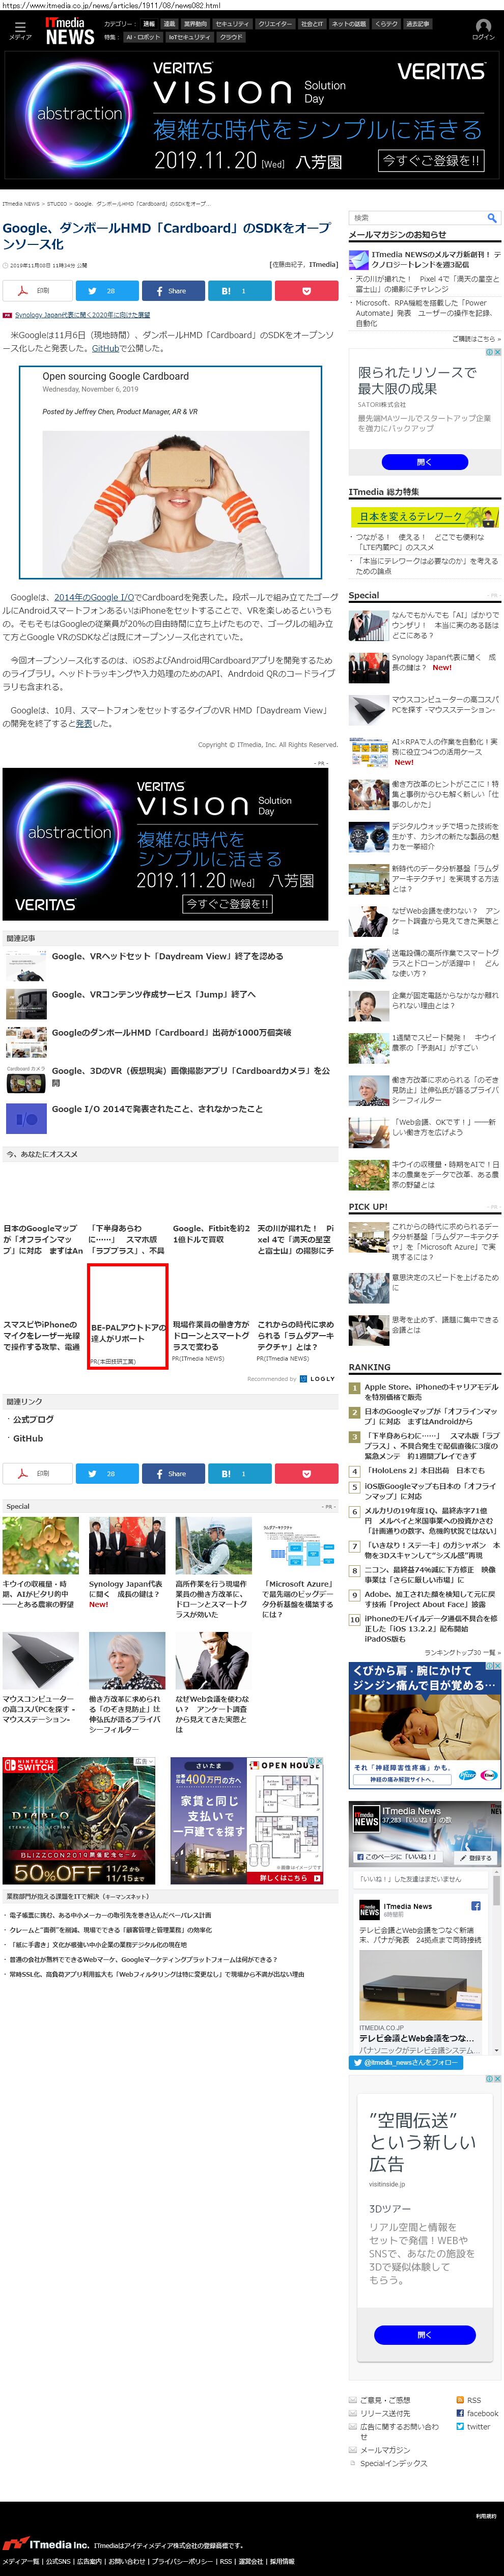This screenshot has height=2576, width=504.
Task: Select the セキュリティ category tab
Action: pyautogui.click(x=232, y=24)
